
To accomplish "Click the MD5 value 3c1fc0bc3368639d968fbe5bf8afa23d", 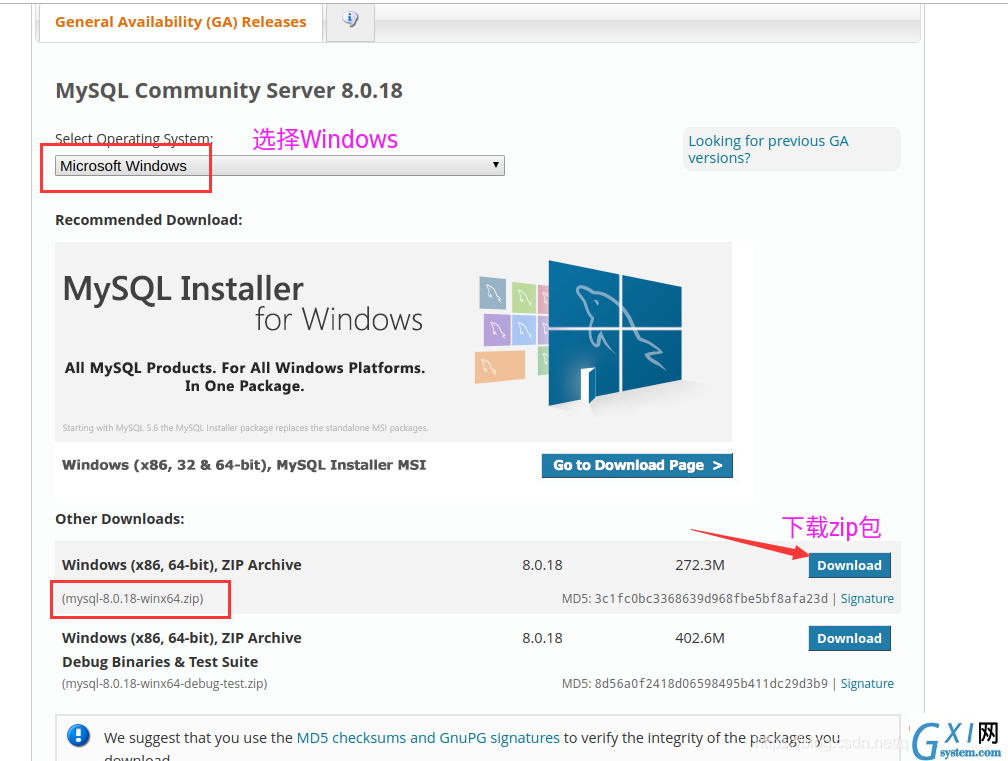I will click(711, 598).
